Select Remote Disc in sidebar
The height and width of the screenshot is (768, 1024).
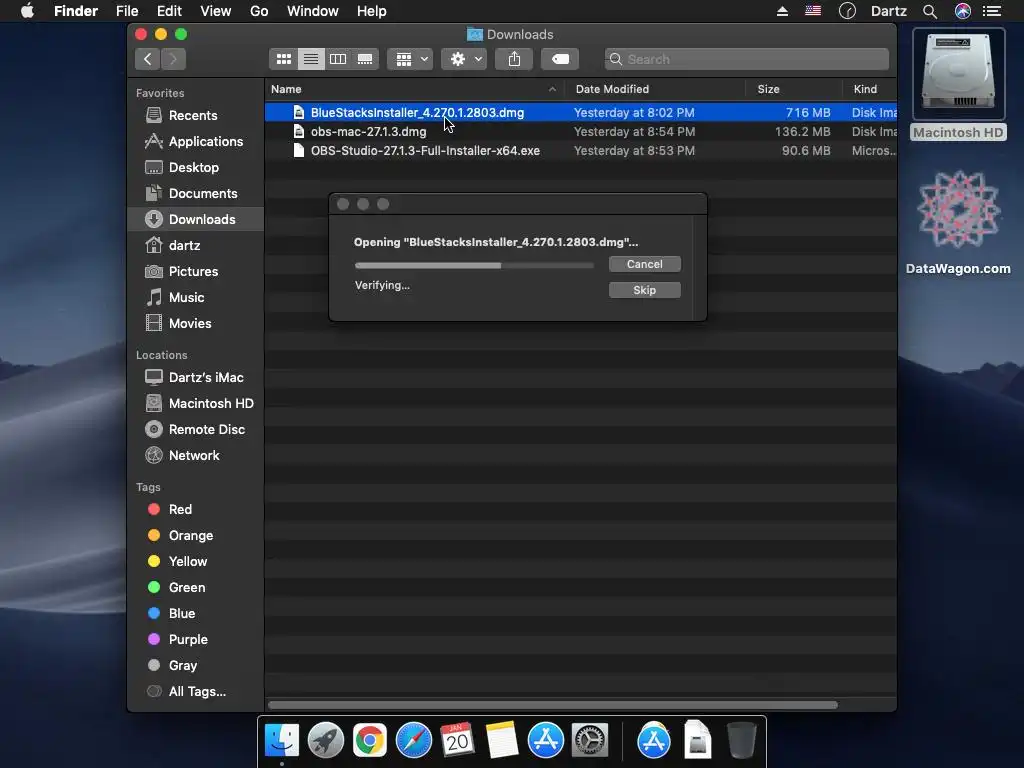coord(195,430)
